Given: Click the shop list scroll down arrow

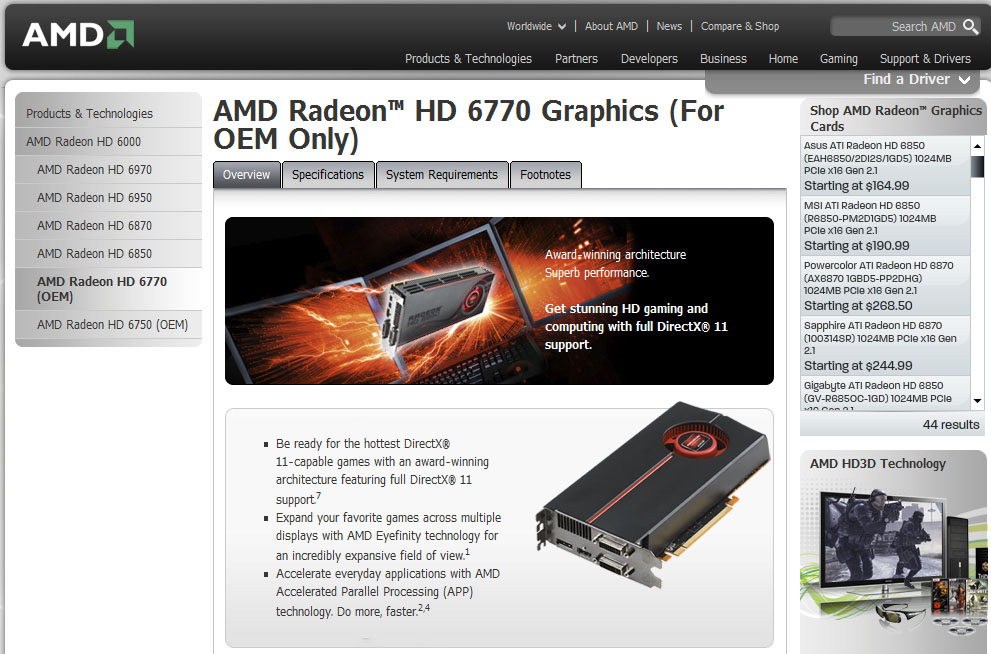Looking at the screenshot, I should (x=977, y=401).
